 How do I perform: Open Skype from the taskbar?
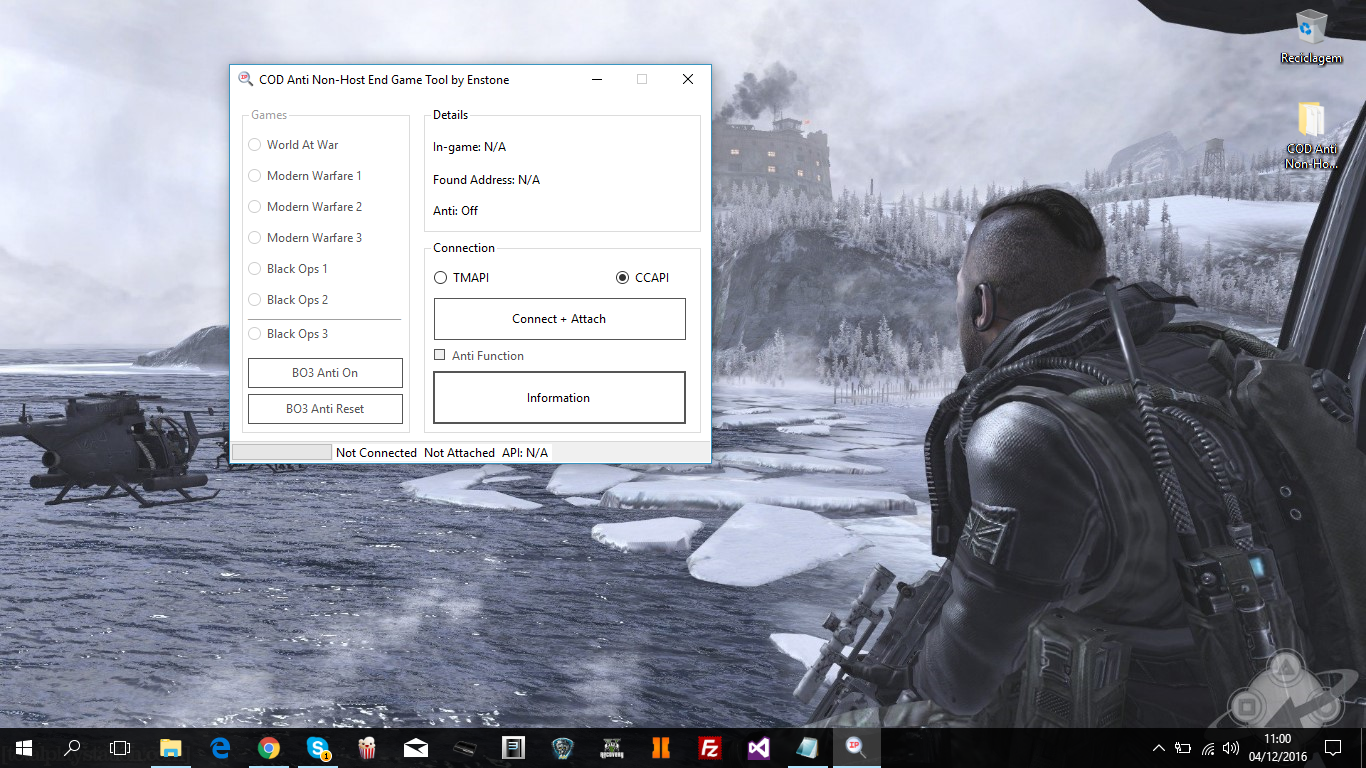[x=318, y=748]
